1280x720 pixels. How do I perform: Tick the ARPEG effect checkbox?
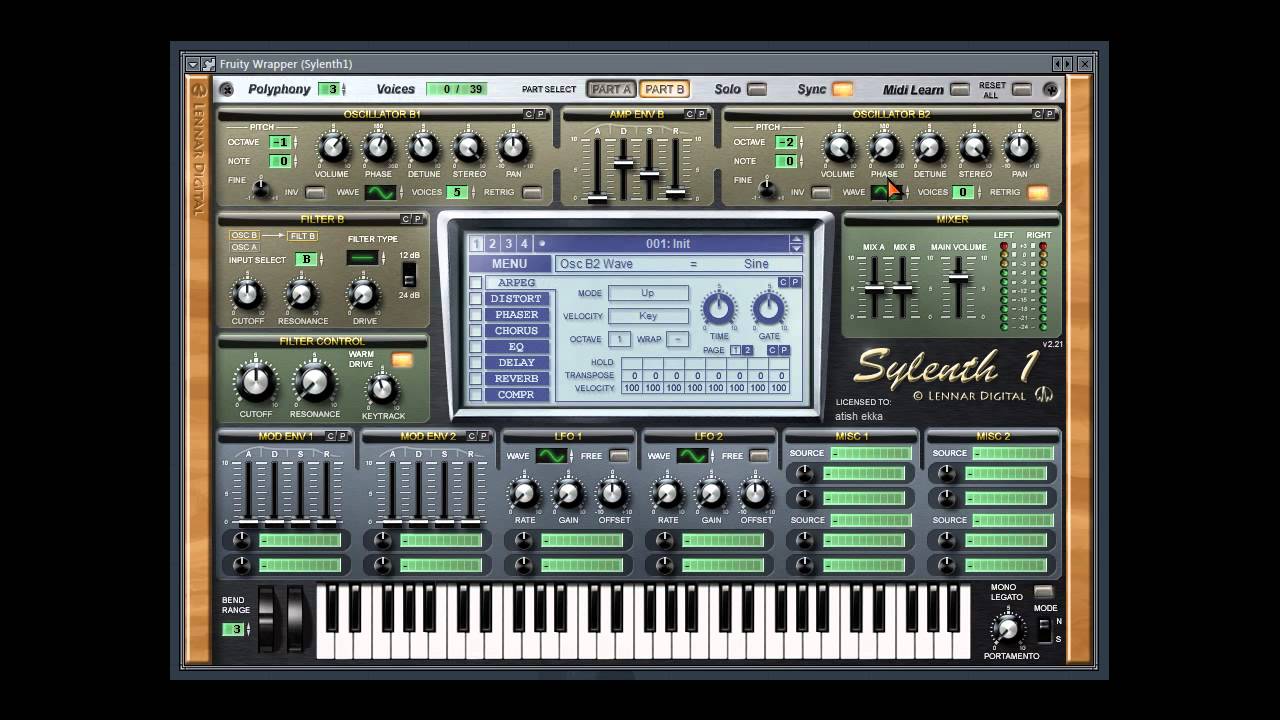tap(475, 283)
